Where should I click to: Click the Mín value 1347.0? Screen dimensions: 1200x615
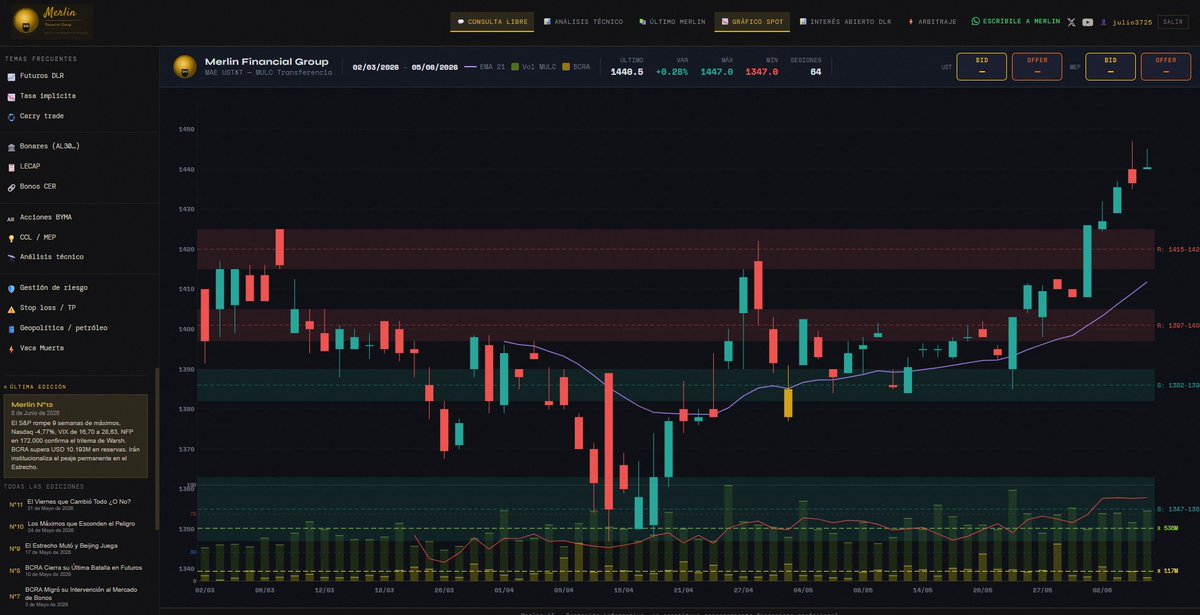(x=761, y=72)
